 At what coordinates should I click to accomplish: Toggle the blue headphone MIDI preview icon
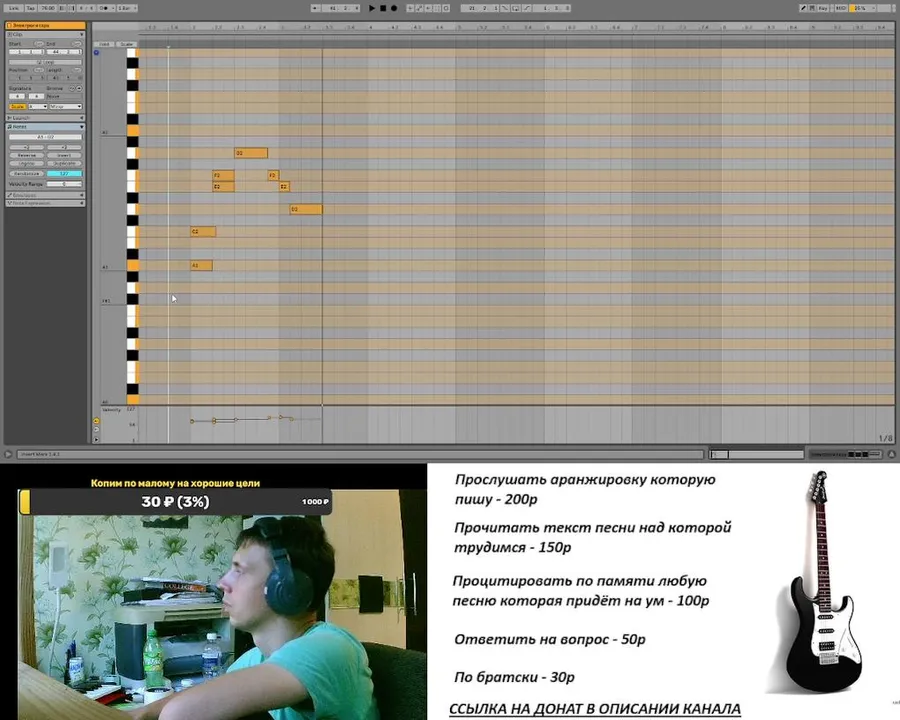click(x=96, y=53)
